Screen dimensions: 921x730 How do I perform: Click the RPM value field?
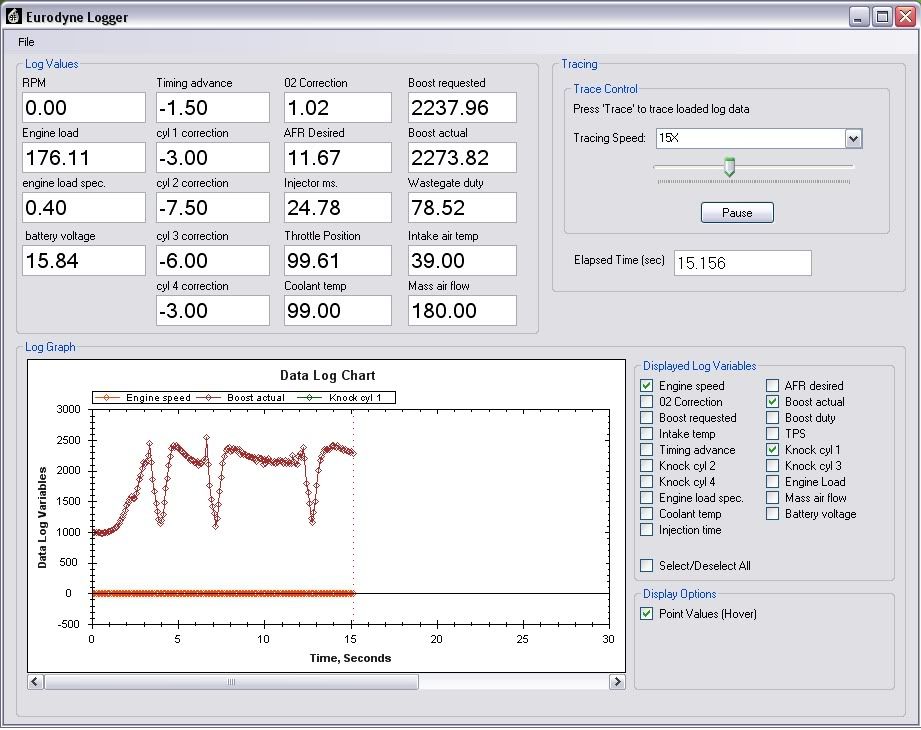click(x=83, y=108)
